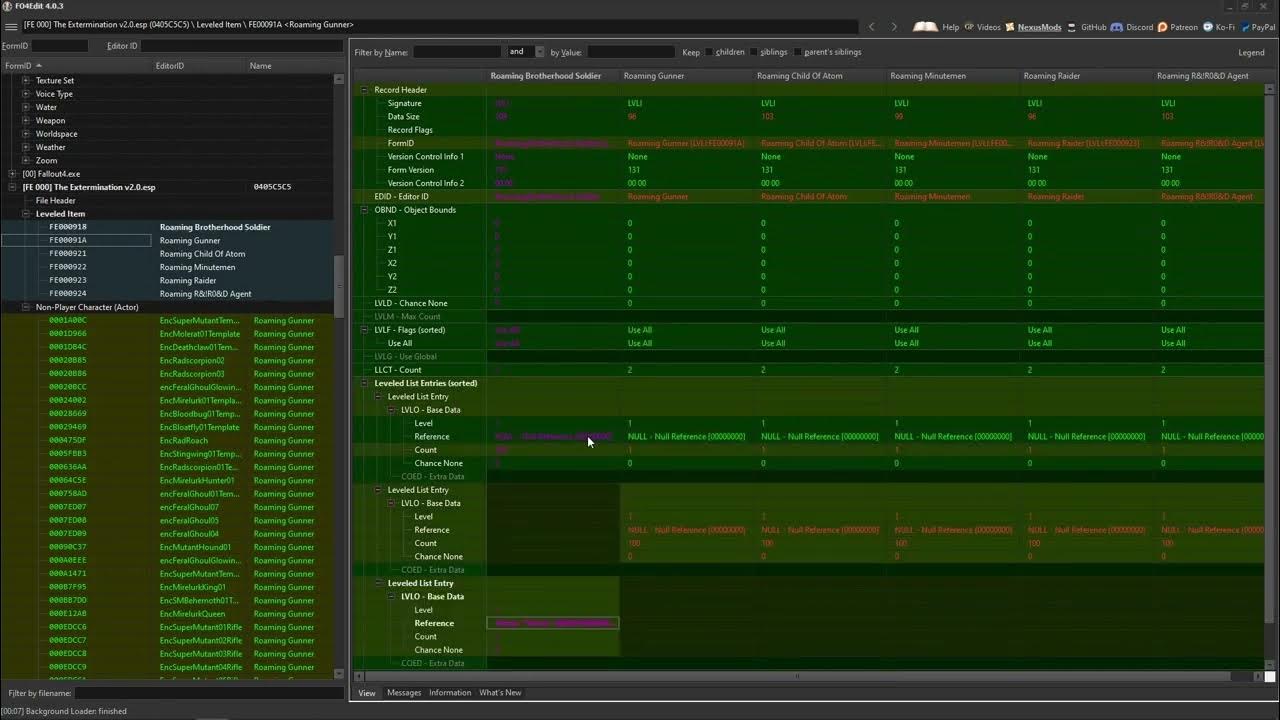Click the Legend button
Viewport: 1280px width, 720px height.
point(1251,52)
